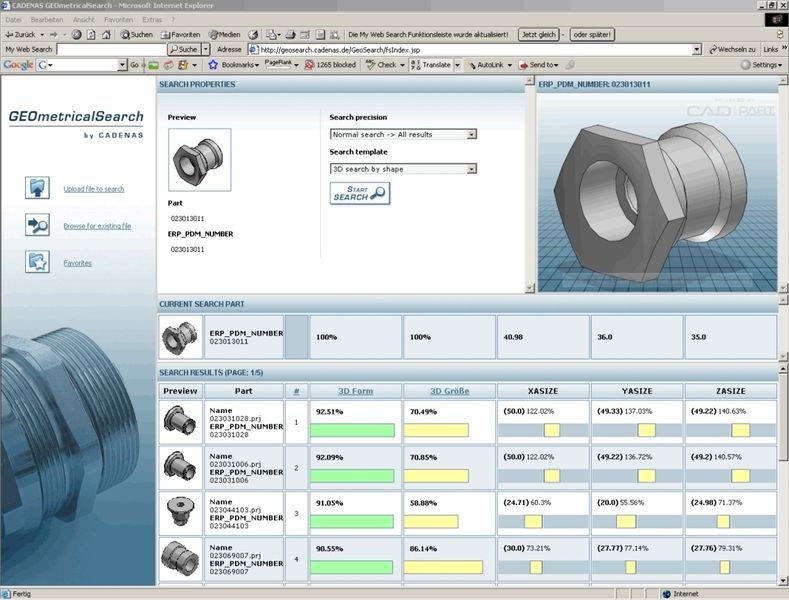
Task: Open the Search precision dropdown
Action: pyautogui.click(x=471, y=134)
